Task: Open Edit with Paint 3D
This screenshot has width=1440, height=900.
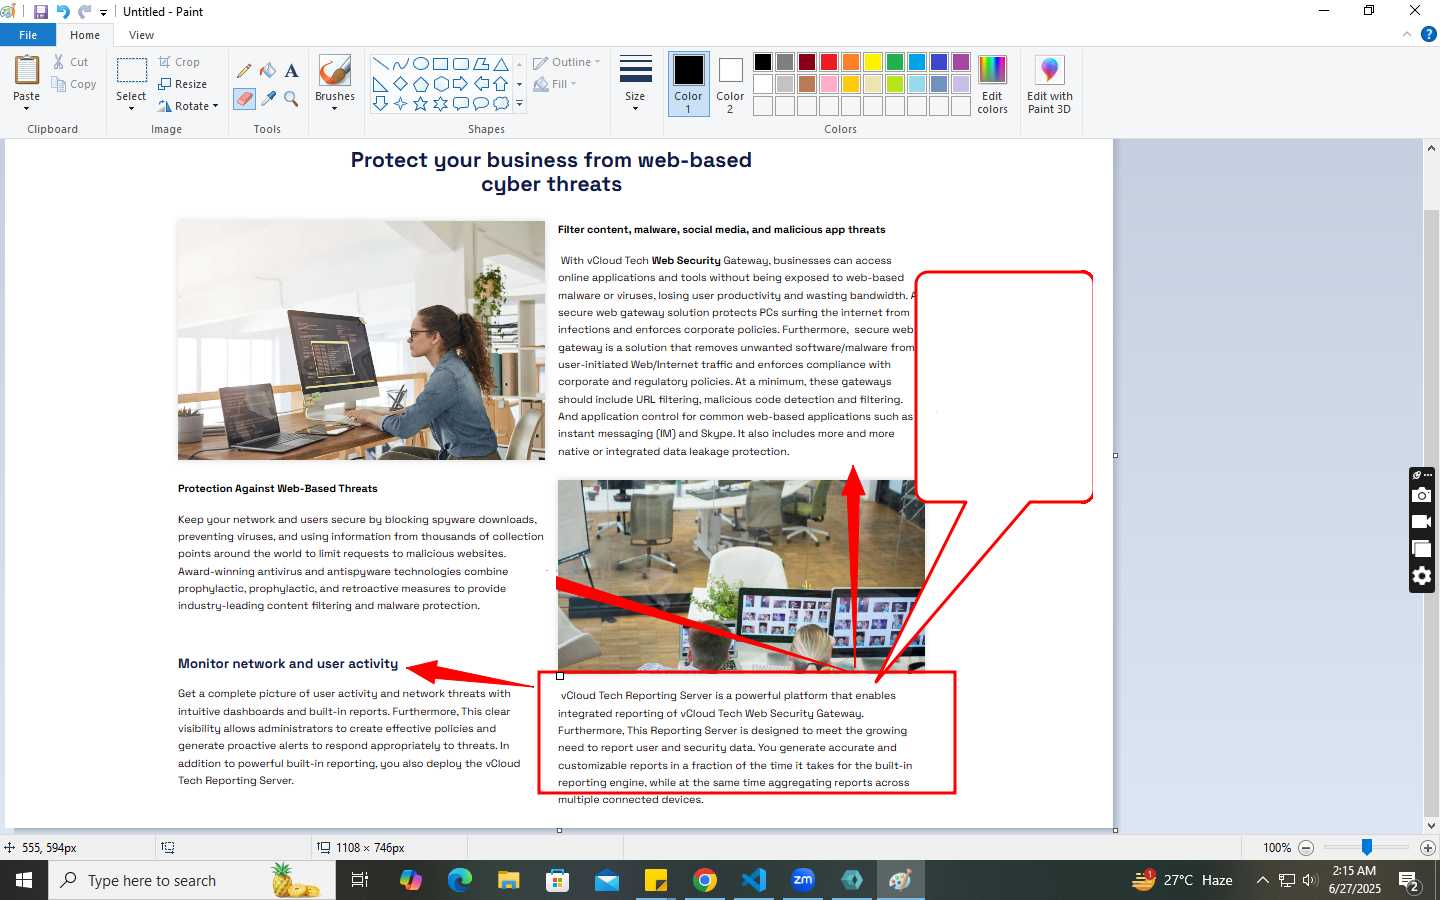Action: pos(1049,86)
